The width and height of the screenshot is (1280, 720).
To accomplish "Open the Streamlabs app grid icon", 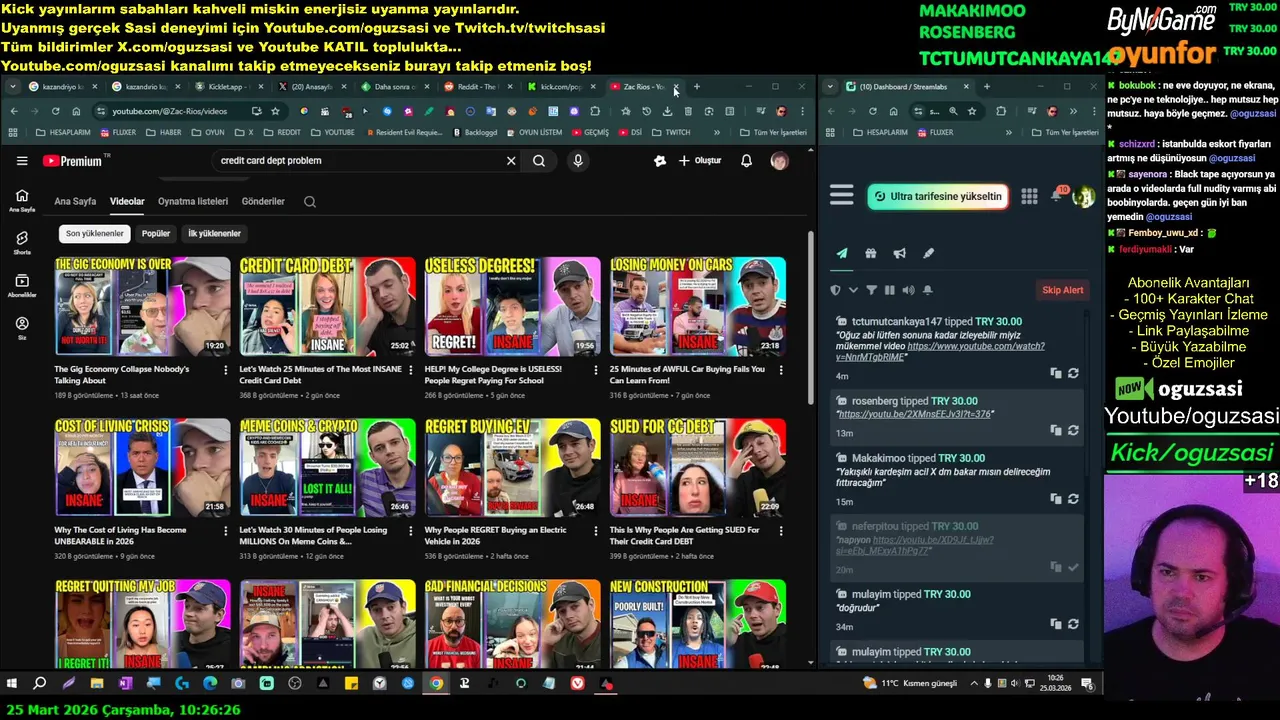I will (1029, 197).
